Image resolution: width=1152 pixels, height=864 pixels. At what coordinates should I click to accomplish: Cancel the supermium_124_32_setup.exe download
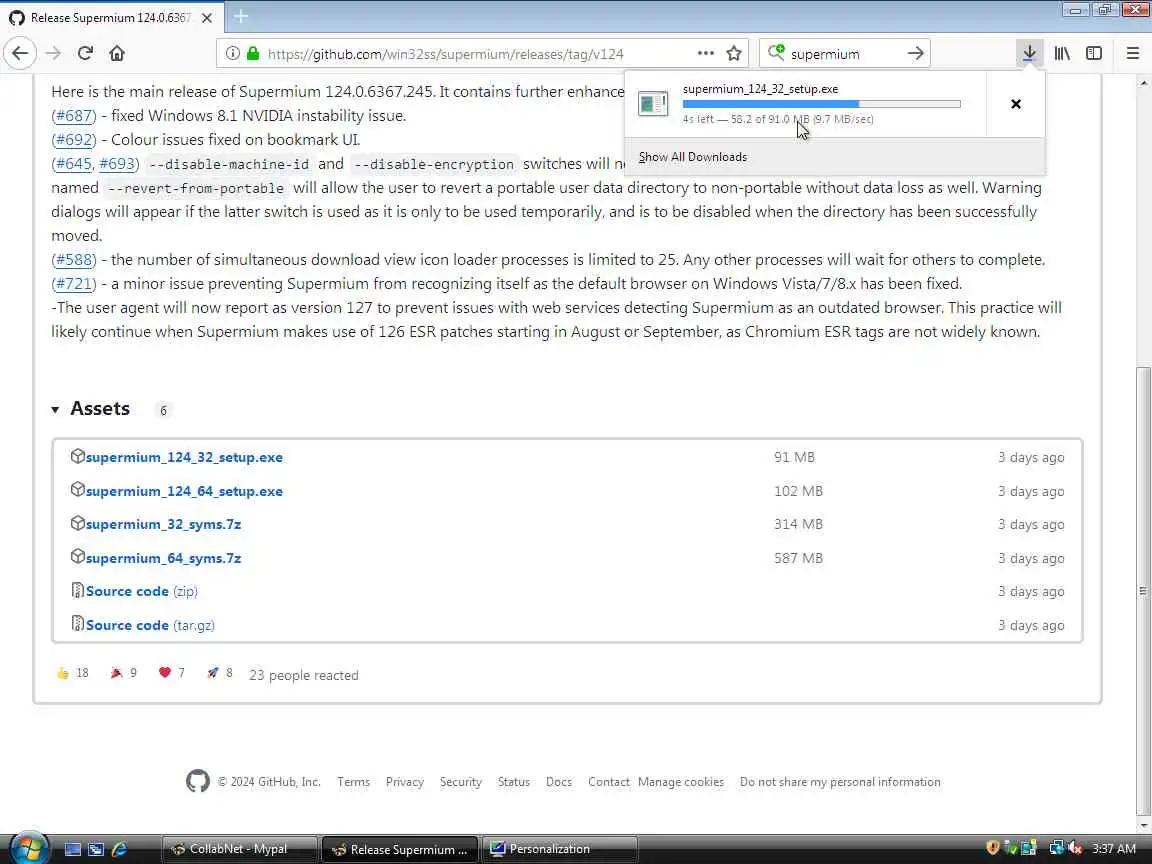(1015, 104)
